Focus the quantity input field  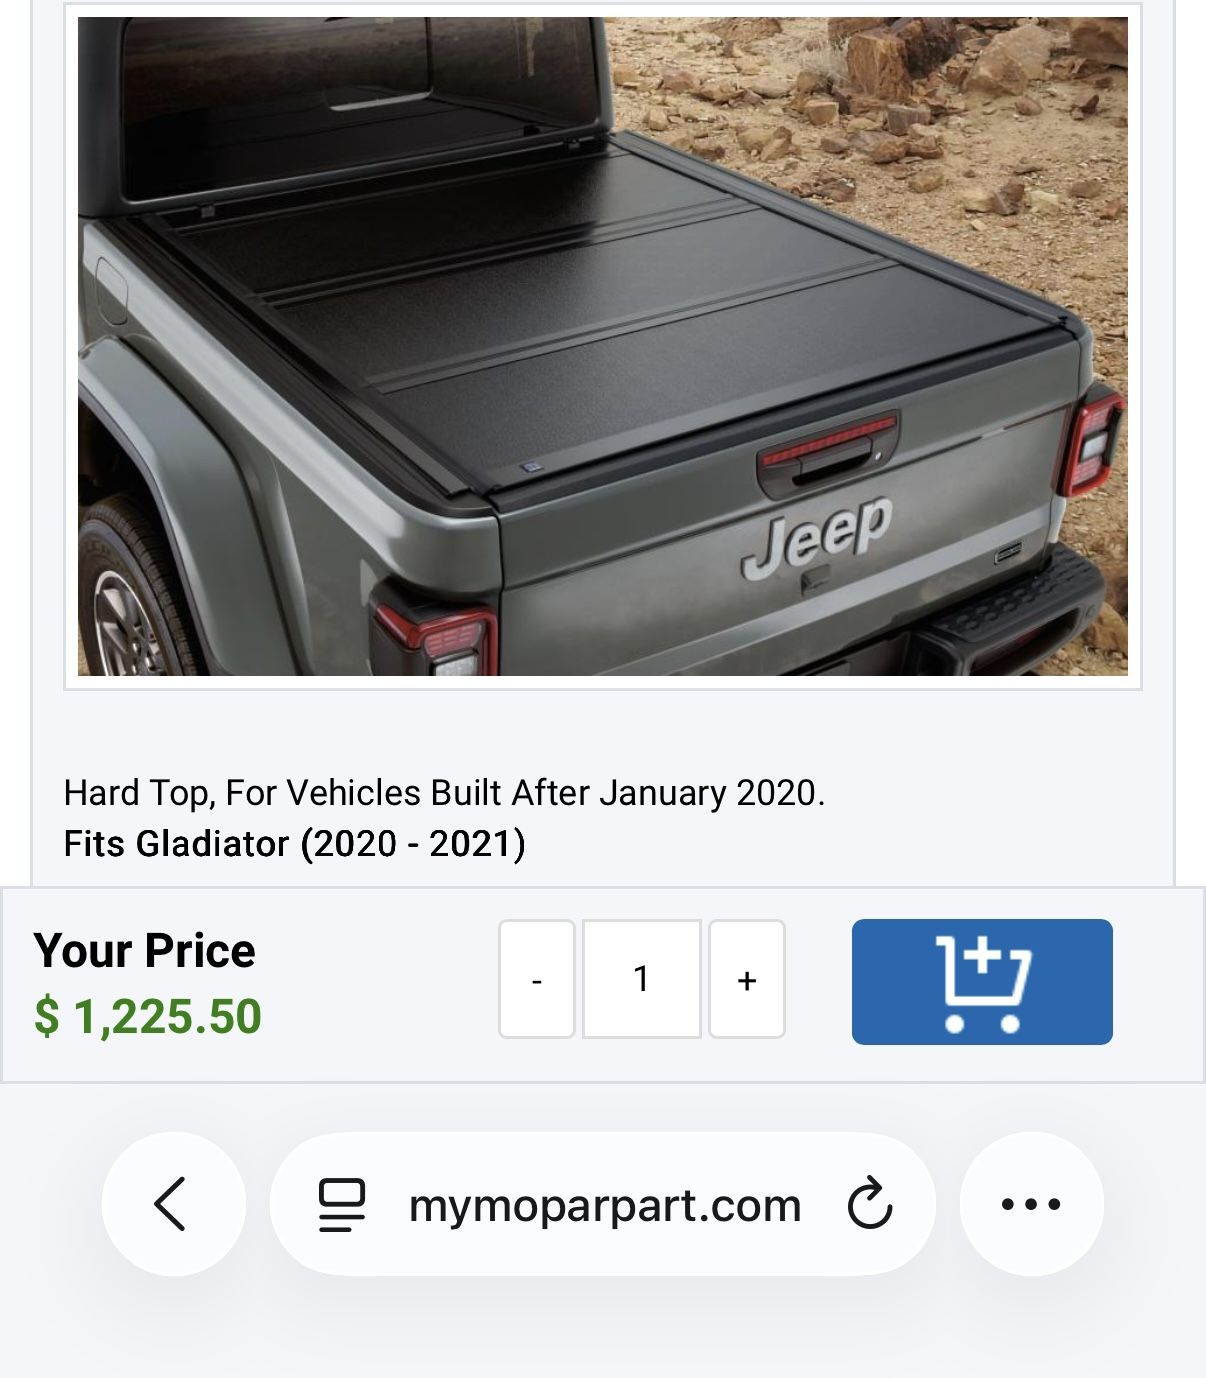[642, 979]
